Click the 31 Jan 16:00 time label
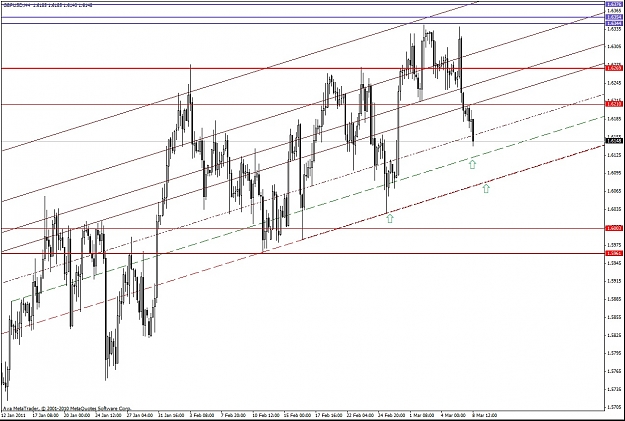 [x=171, y=415]
